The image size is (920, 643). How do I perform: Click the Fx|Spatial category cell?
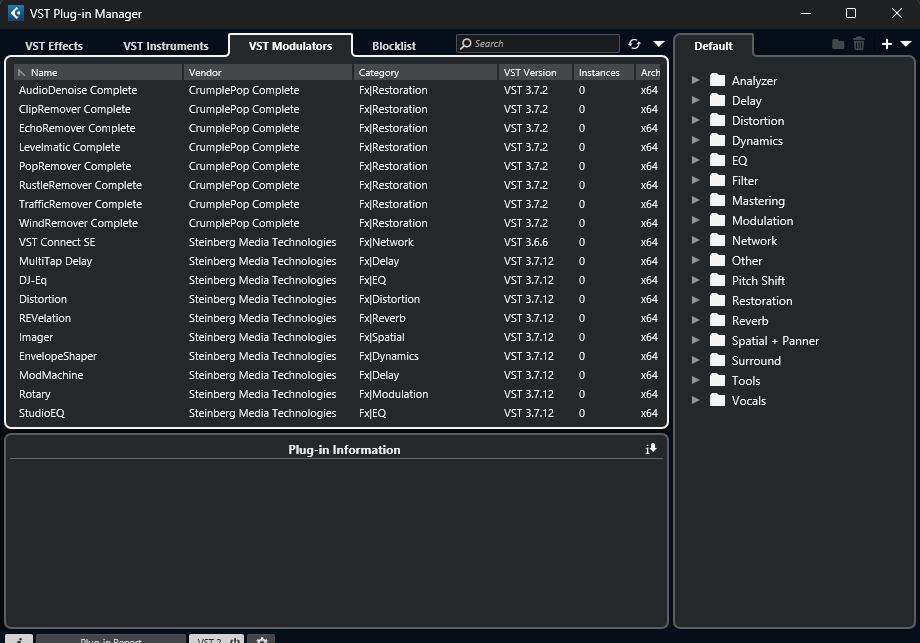click(381, 337)
